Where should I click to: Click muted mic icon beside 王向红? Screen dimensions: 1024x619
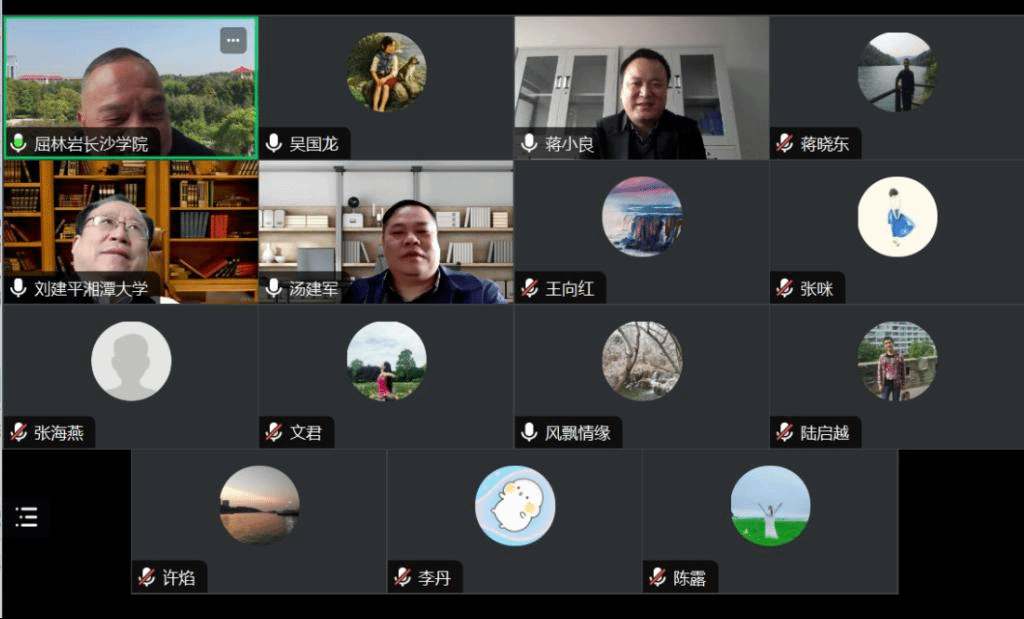pyautogui.click(x=530, y=289)
